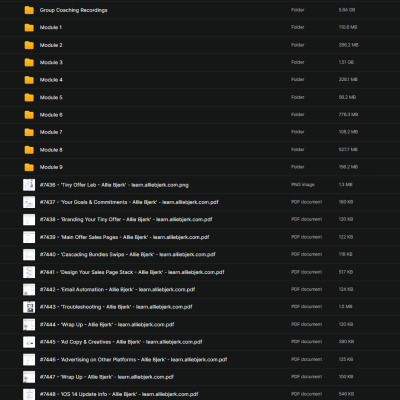The image size is (400, 400).
Task: Select the 'Module 9' folder name
Action: 51,167
